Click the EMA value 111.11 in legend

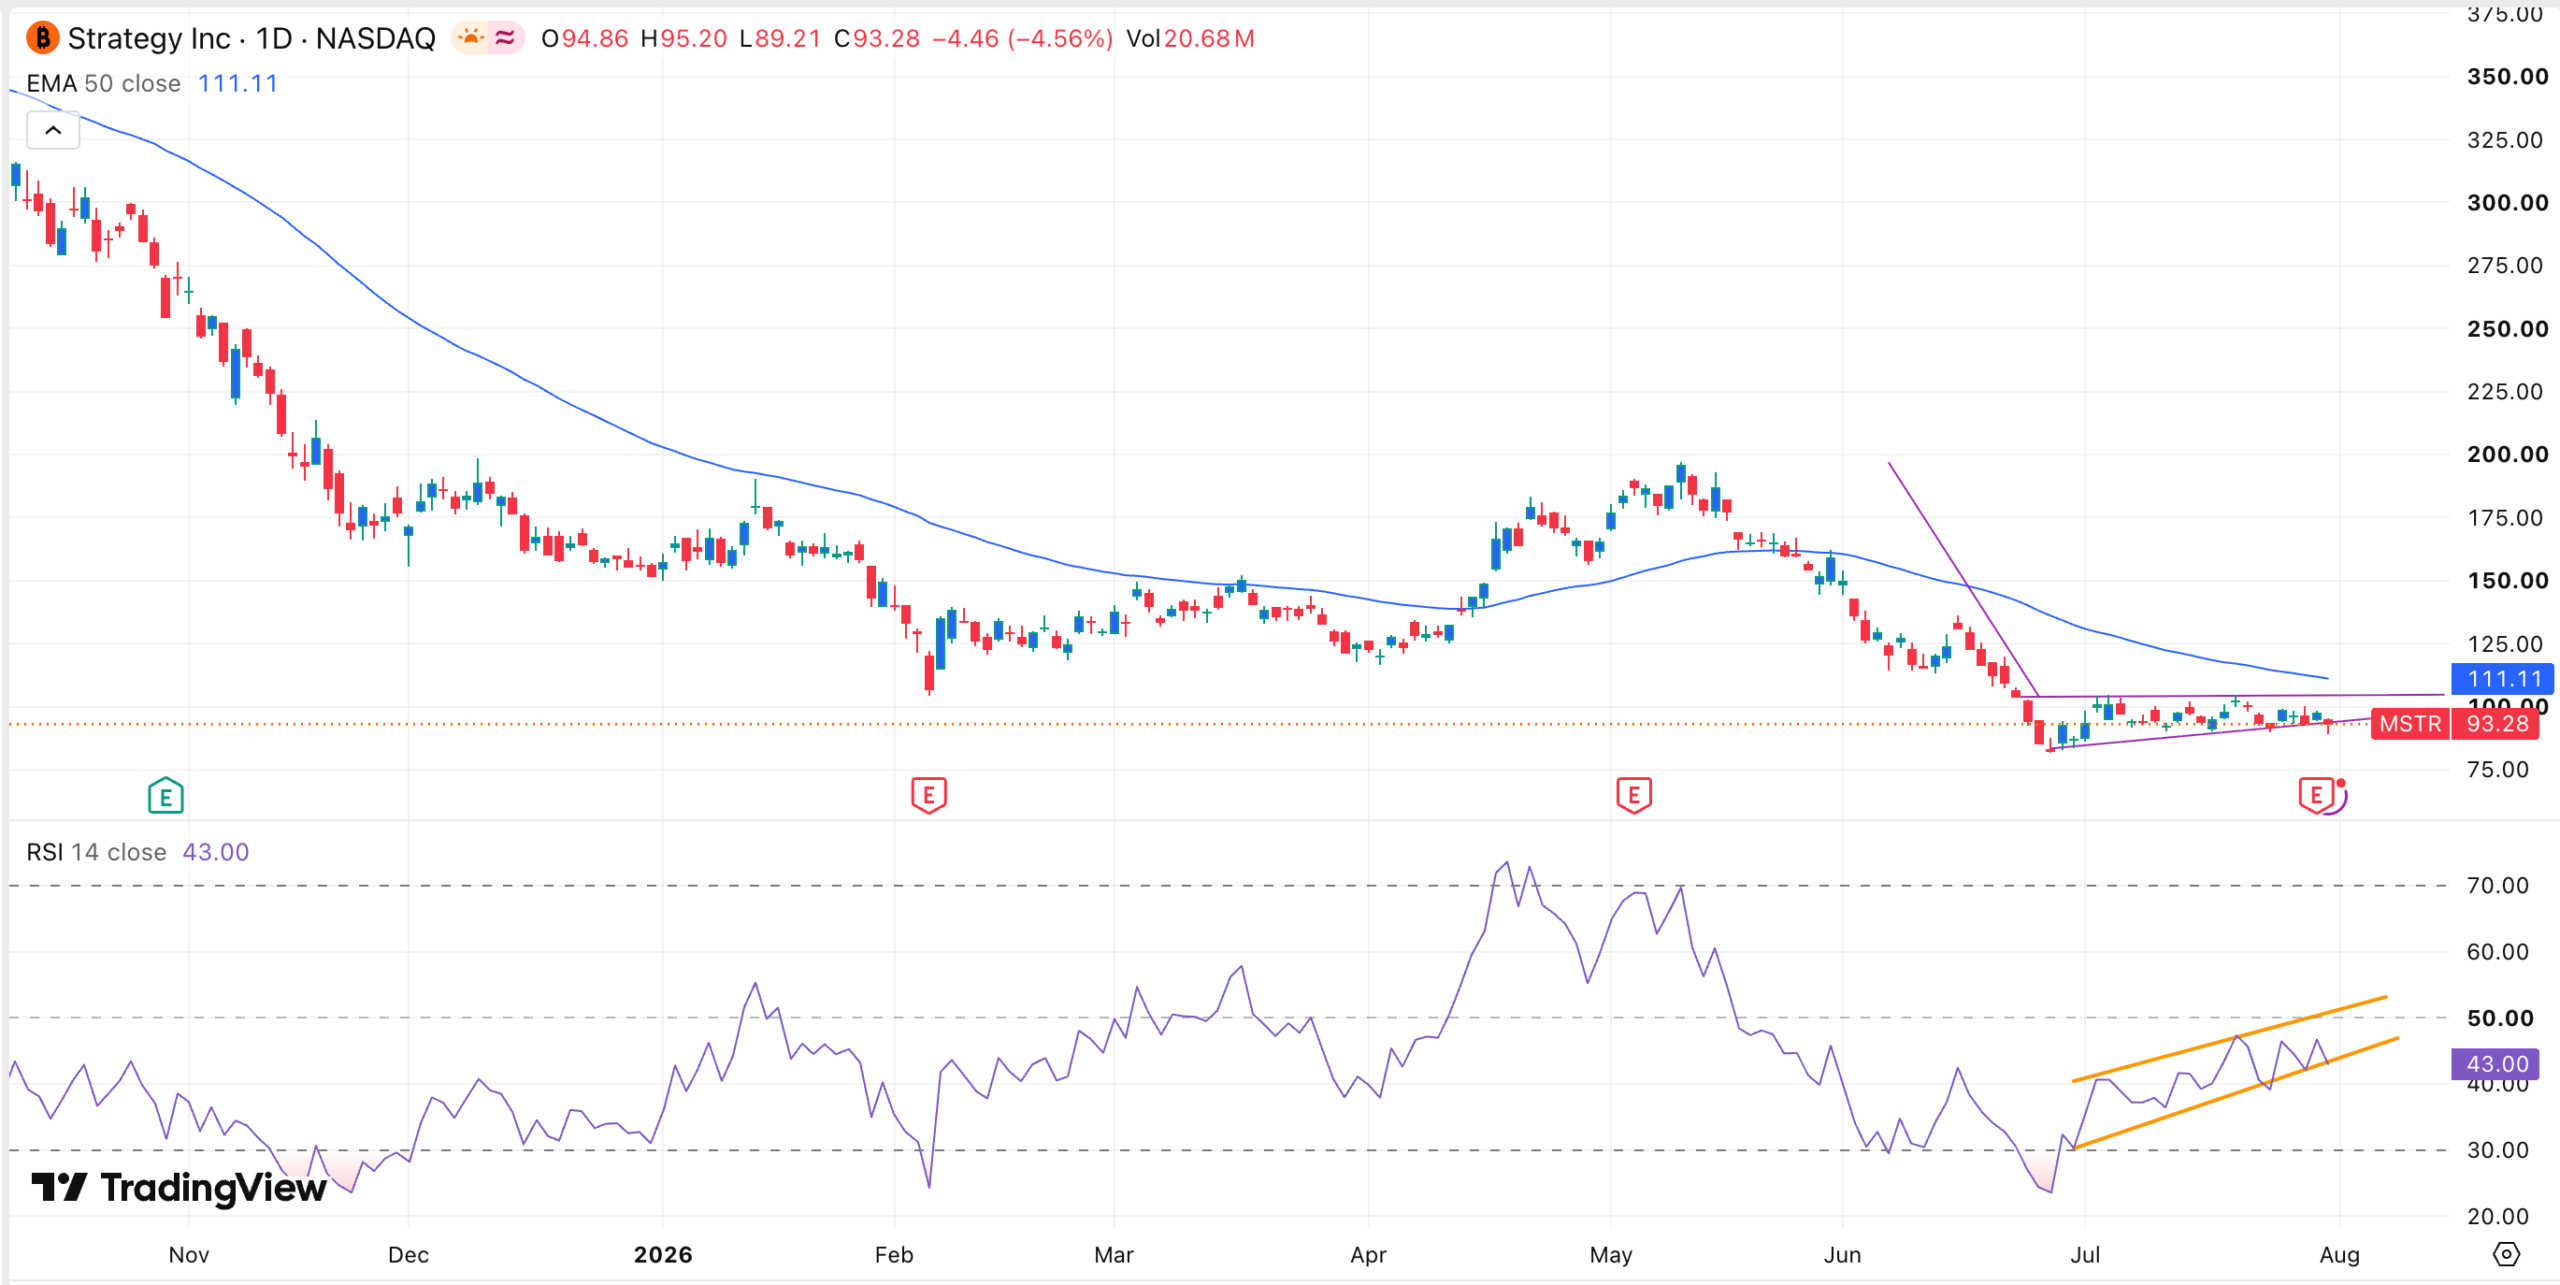pos(237,83)
